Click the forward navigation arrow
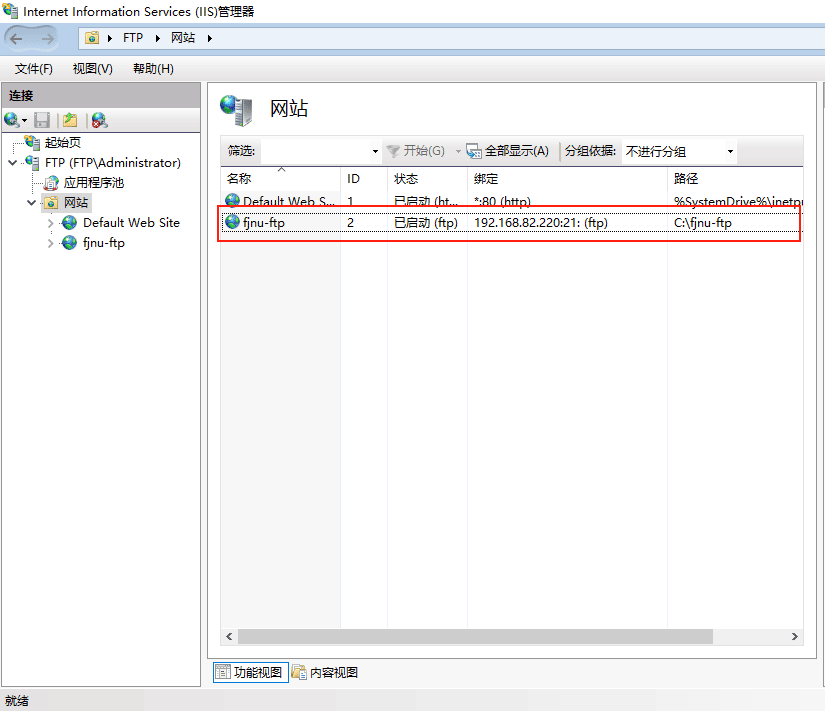 (x=47, y=38)
